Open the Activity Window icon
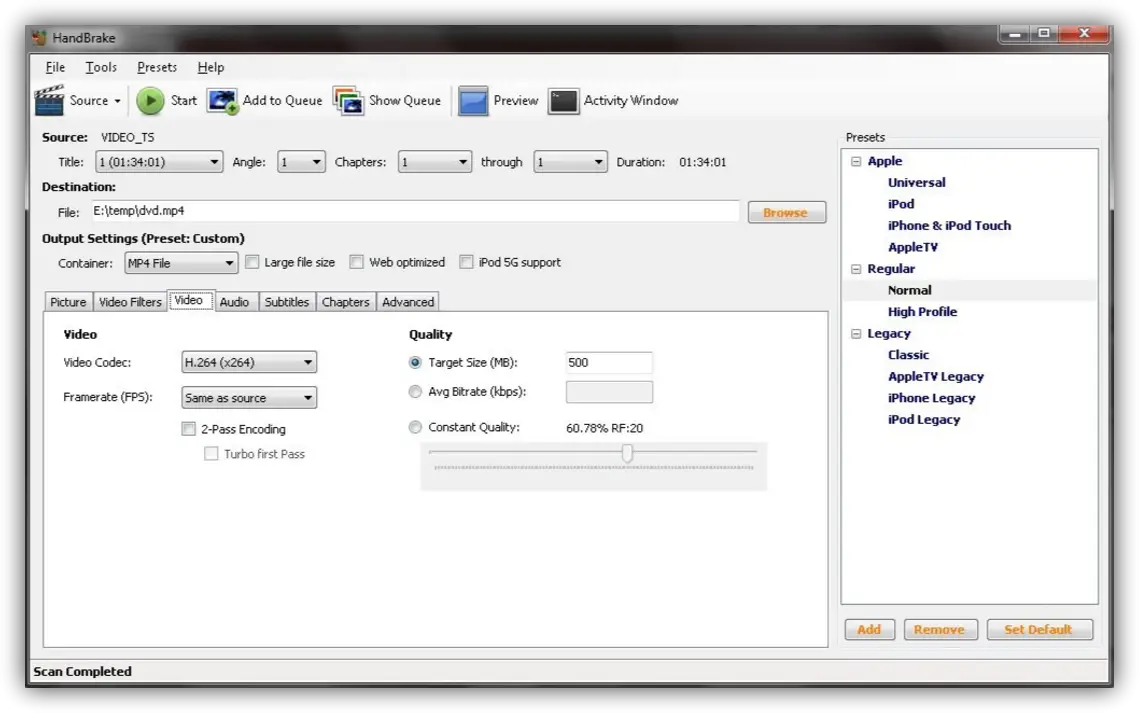Image resolution: width=1139 pixels, height=713 pixels. tap(563, 101)
